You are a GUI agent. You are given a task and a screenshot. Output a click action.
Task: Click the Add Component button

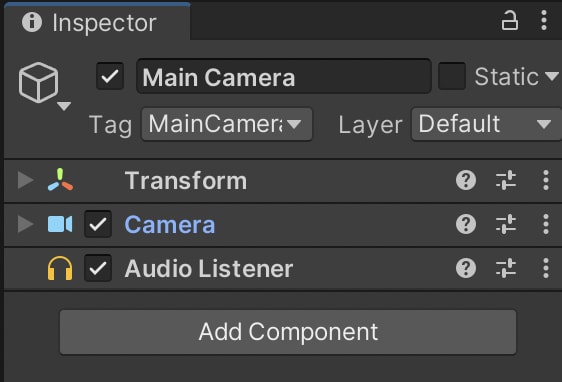tap(288, 332)
